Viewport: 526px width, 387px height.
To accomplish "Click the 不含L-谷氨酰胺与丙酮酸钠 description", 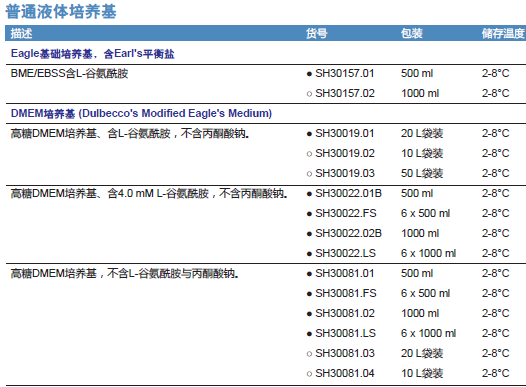I will pos(124,274).
